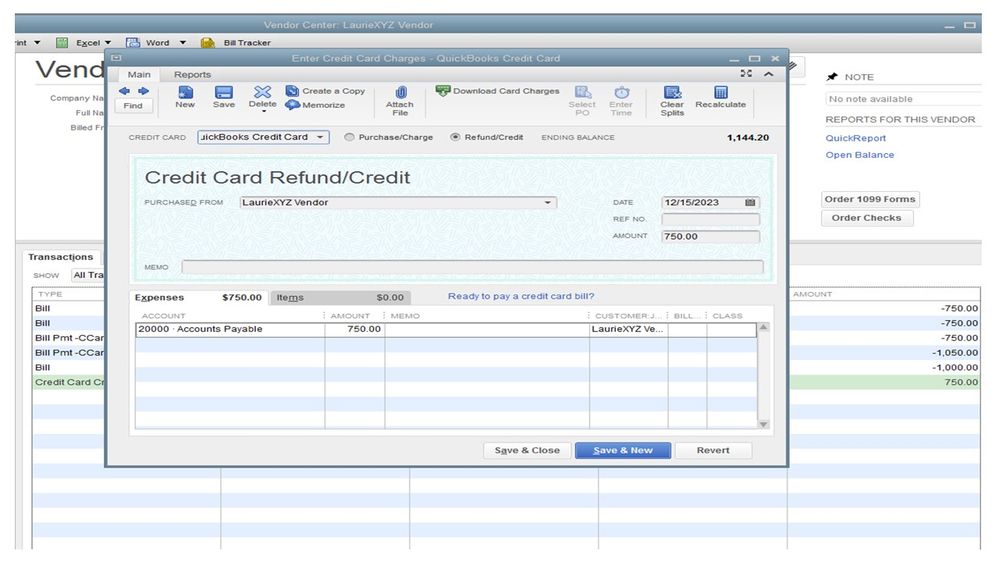The width and height of the screenshot is (999, 562).
Task: Switch to the Expenses tab
Action: 199,298
